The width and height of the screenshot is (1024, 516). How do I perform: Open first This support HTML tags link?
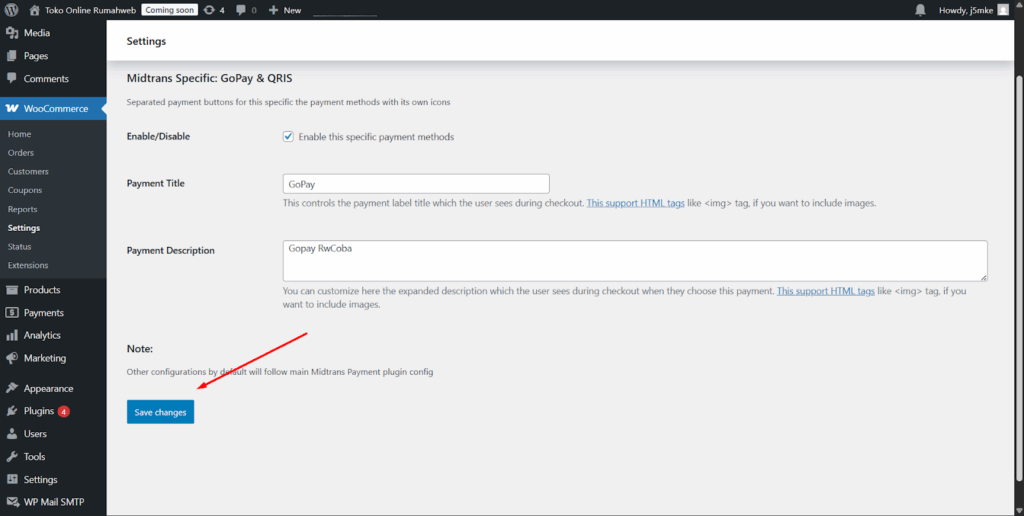coord(635,203)
